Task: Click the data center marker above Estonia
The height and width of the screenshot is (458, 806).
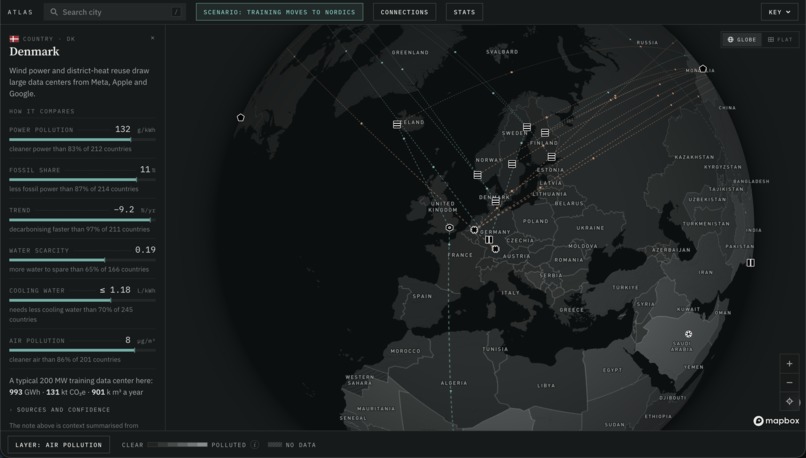Action: click(x=552, y=157)
